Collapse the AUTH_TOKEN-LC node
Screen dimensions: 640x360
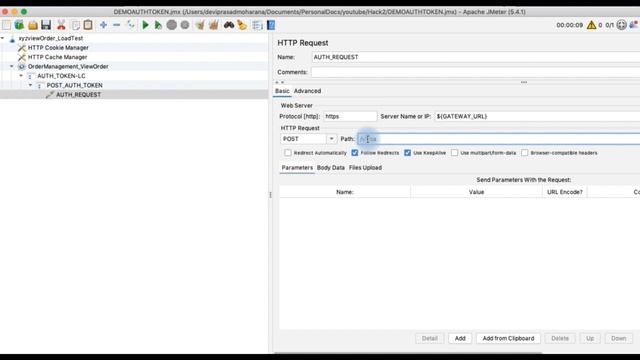pyautogui.click(x=21, y=76)
